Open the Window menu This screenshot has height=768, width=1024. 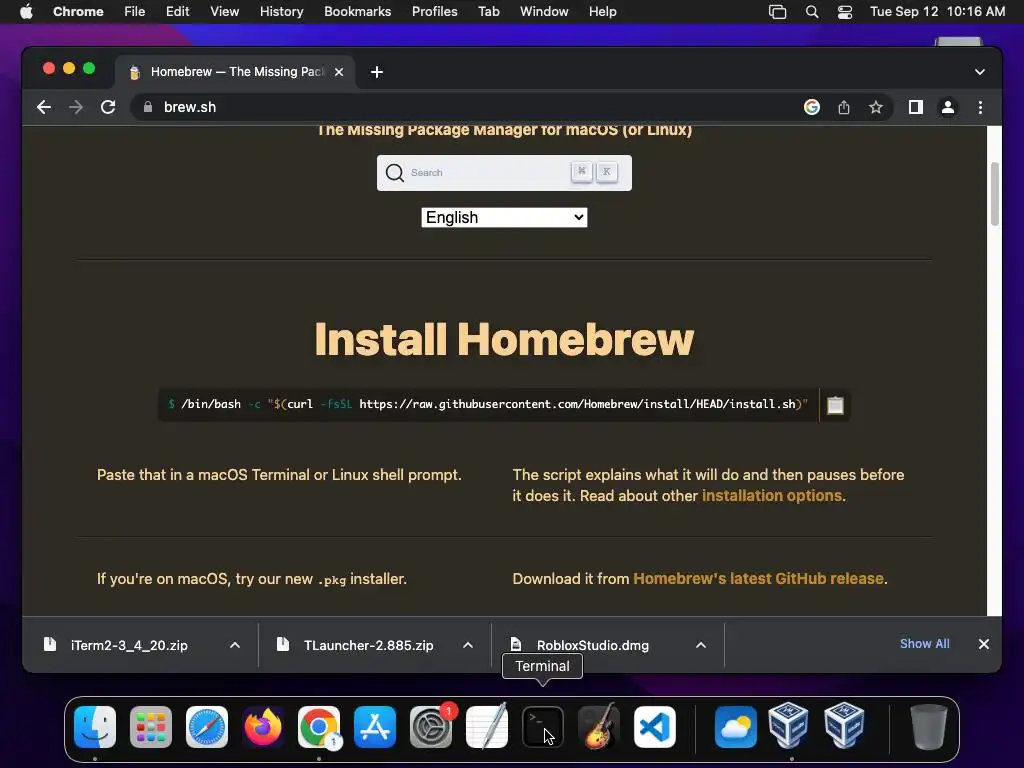point(544,12)
